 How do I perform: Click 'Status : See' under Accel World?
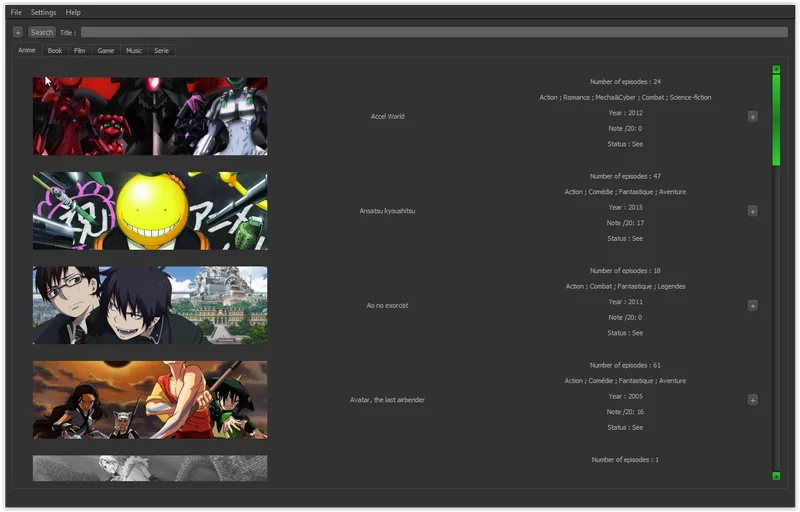pyautogui.click(x=625, y=144)
